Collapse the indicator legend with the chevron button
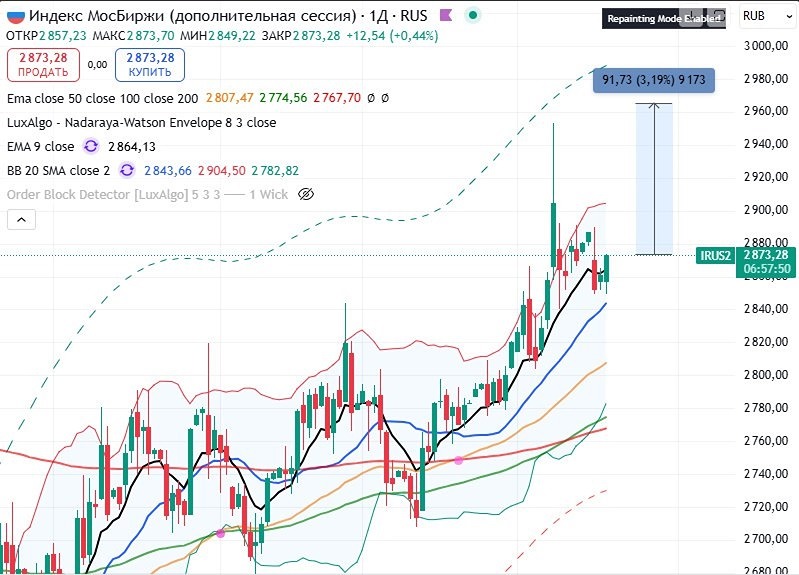 pos(21,220)
